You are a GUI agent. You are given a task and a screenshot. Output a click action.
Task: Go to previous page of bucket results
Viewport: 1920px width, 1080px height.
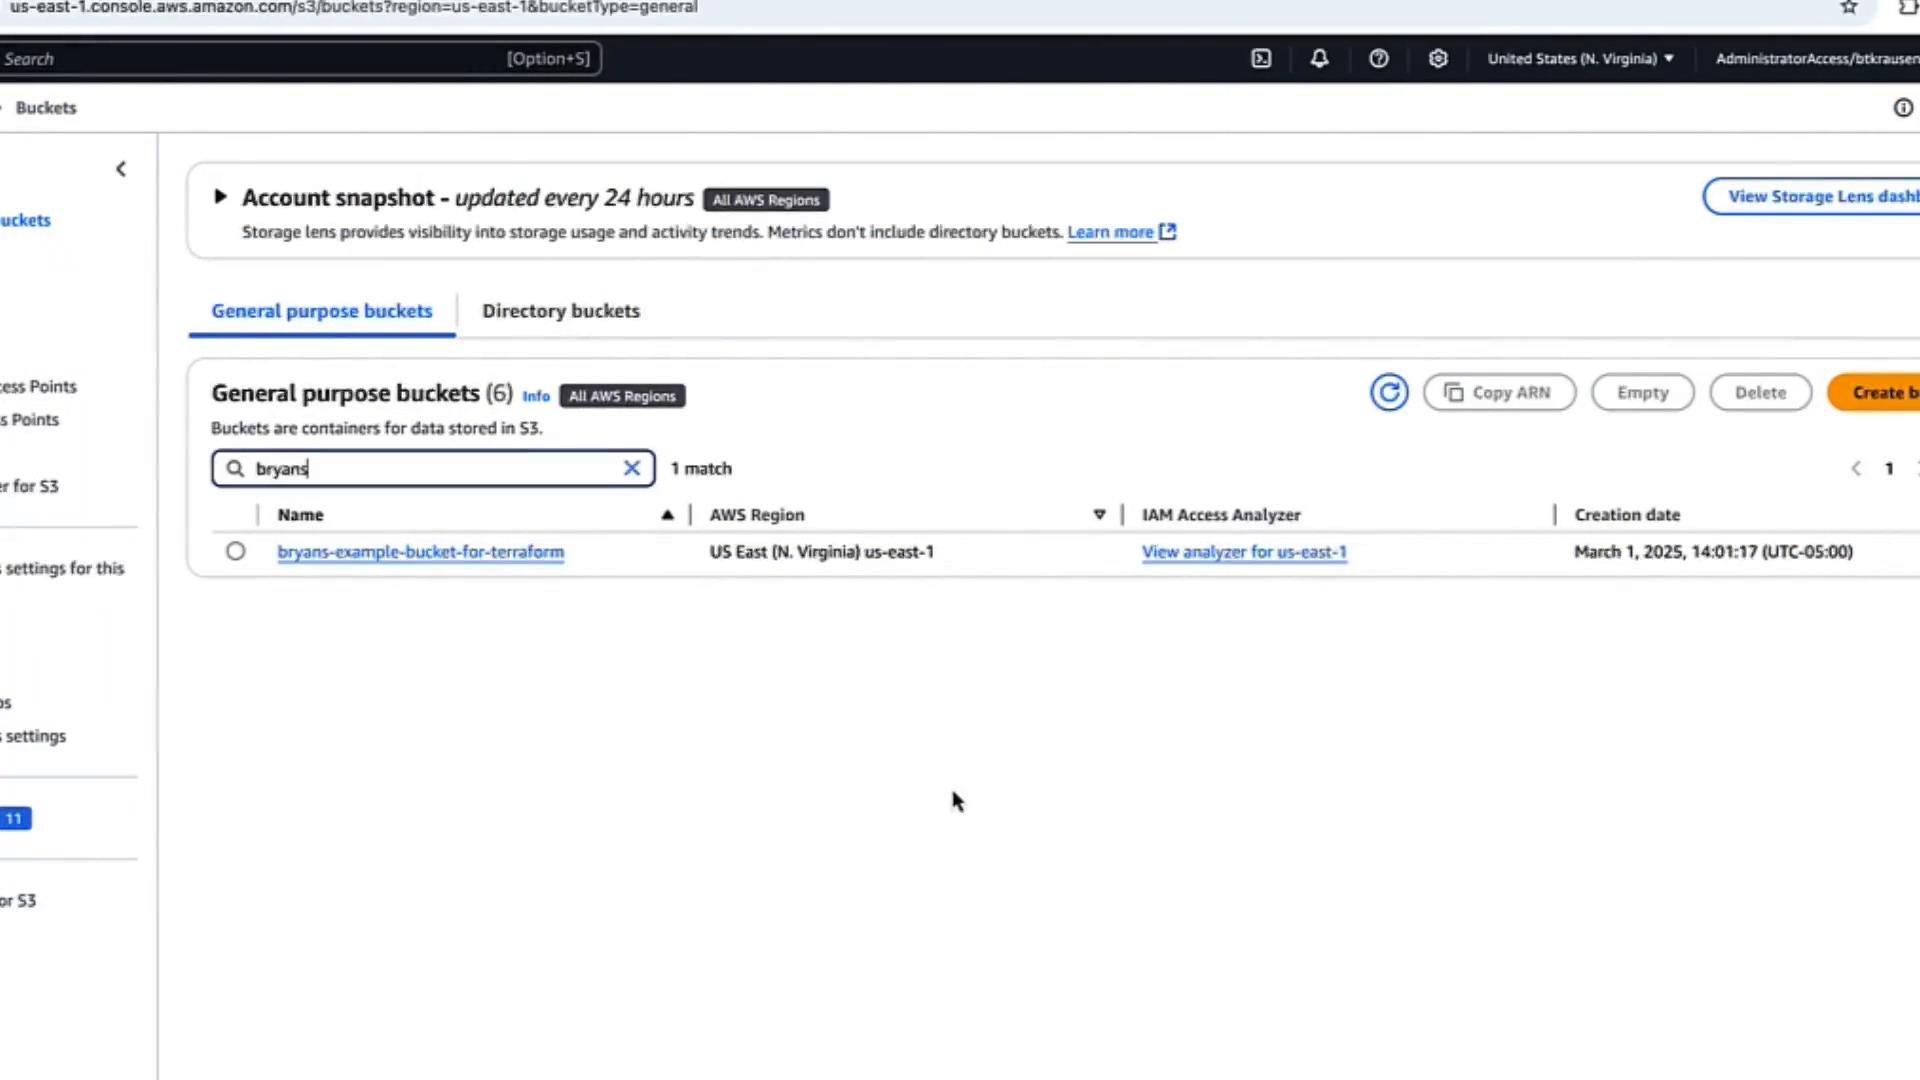pyautogui.click(x=1856, y=468)
